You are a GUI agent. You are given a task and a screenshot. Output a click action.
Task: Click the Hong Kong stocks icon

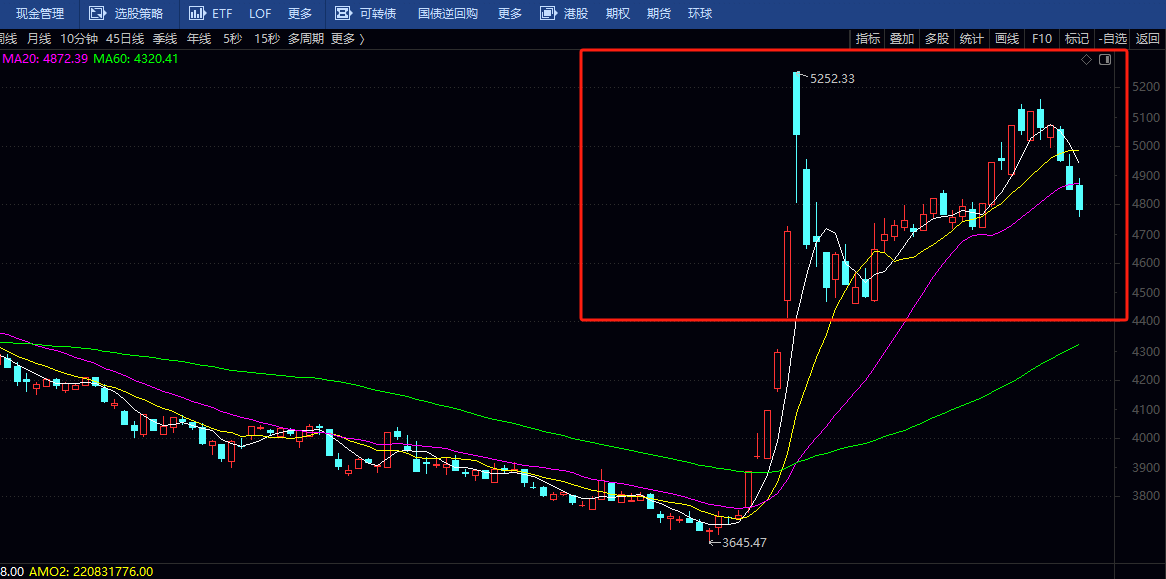coord(548,13)
